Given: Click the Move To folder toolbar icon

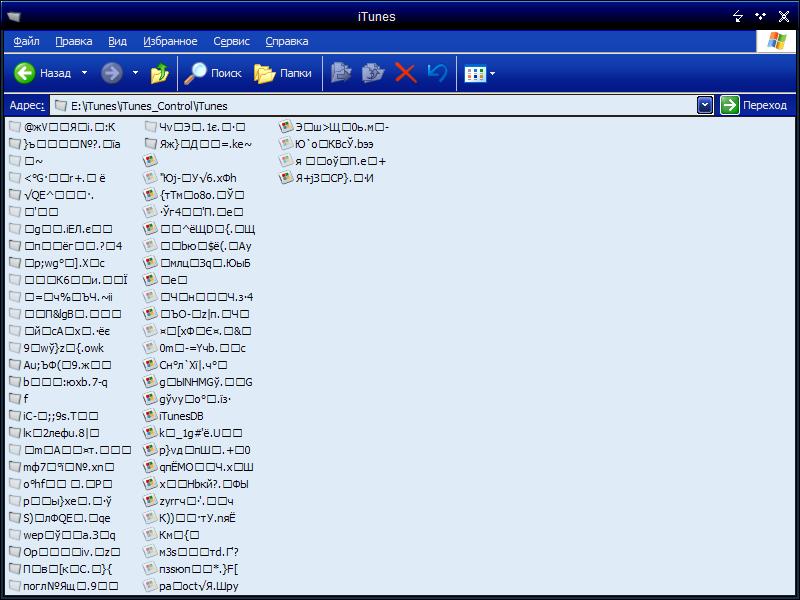Looking at the screenshot, I should coord(341,73).
